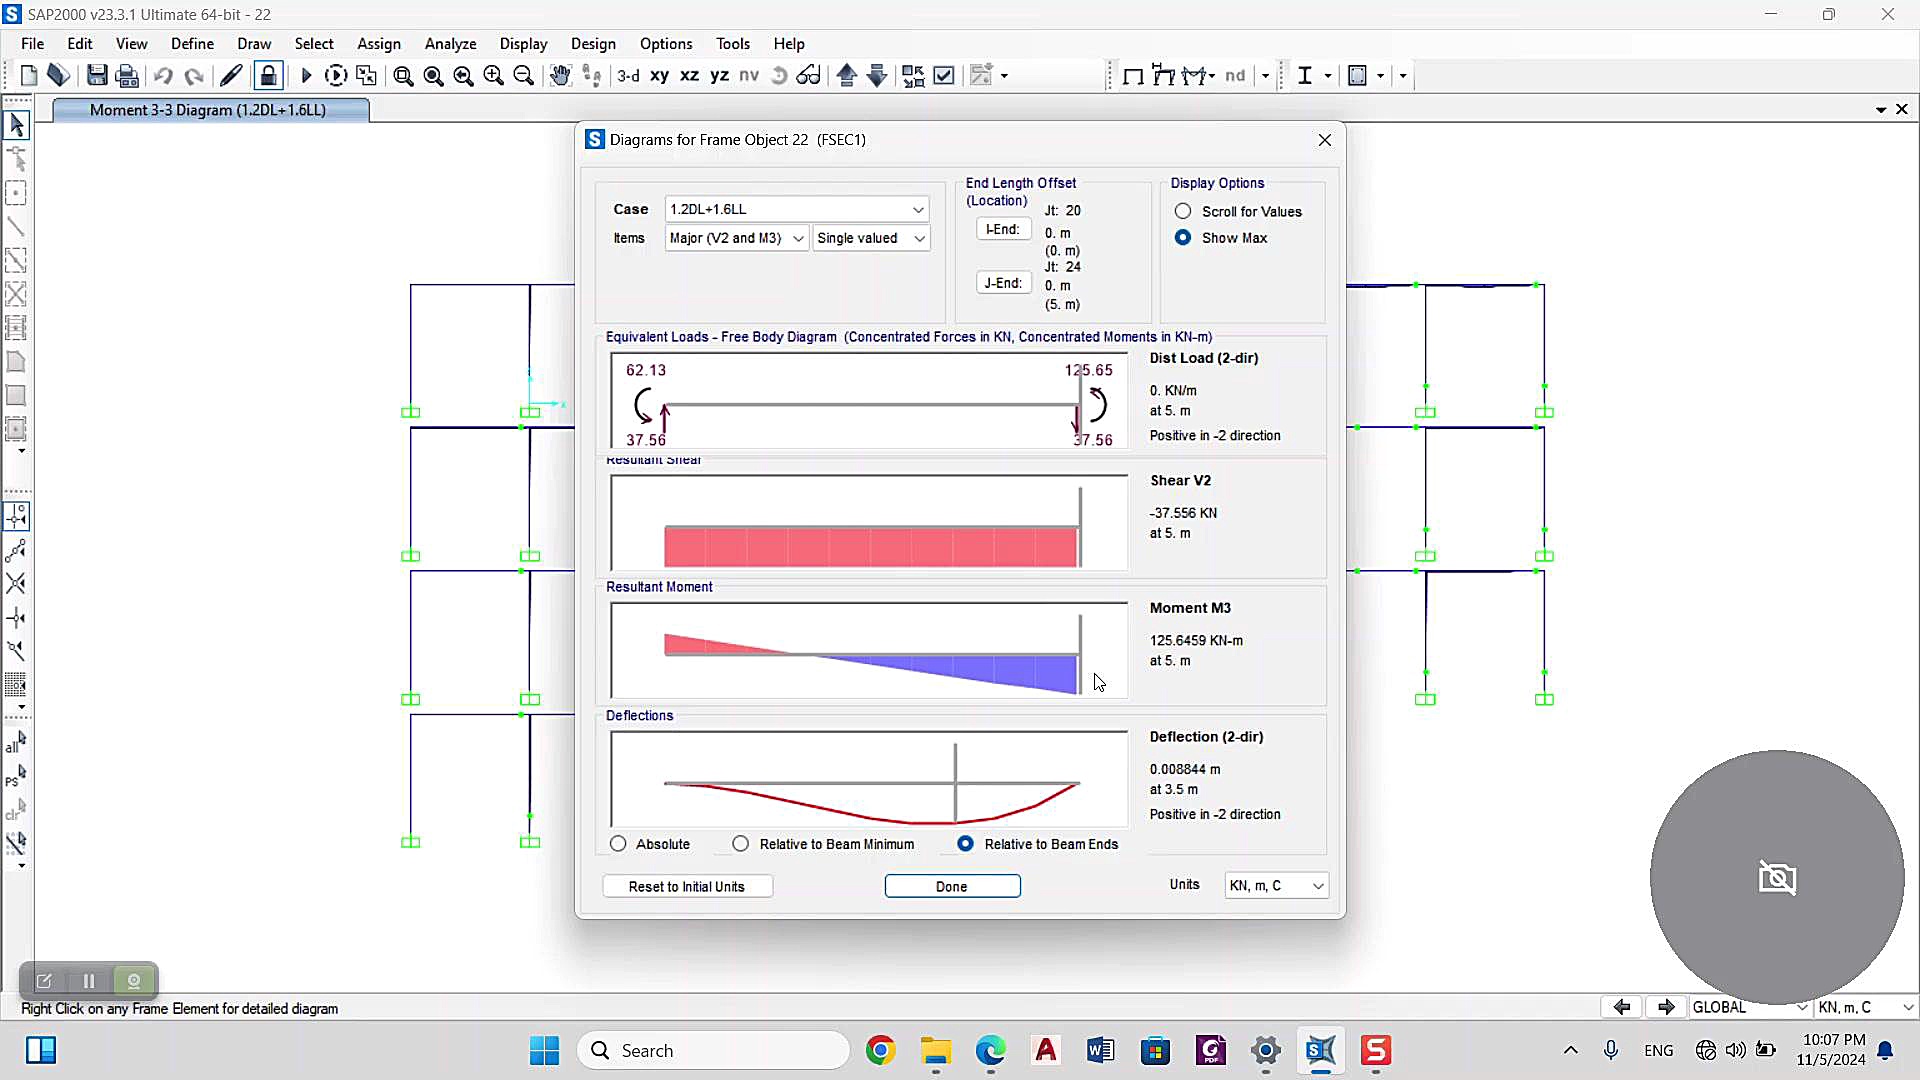Open the Case 1.2DL+1.6LL dropdown

(797, 209)
